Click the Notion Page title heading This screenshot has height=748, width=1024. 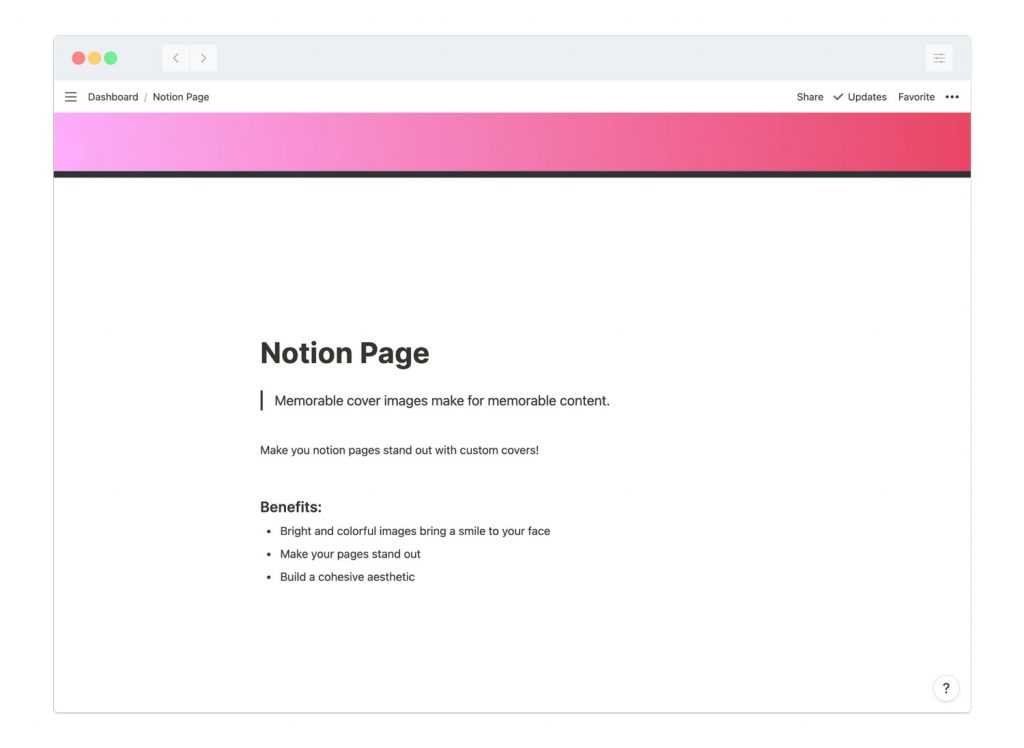point(345,353)
